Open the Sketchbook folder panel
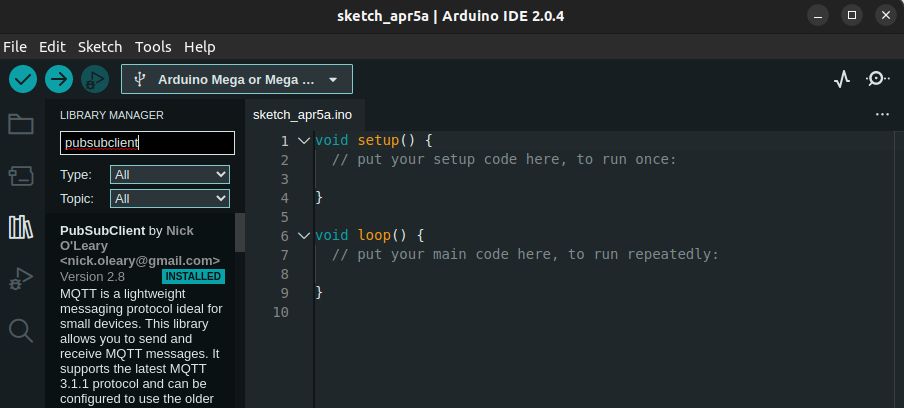Screen dimensions: 904x408 (21, 124)
